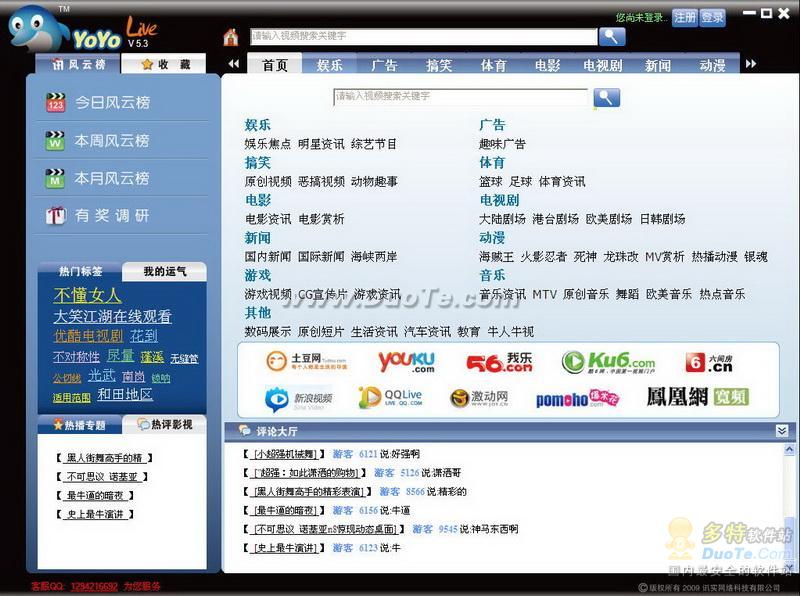Image resolution: width=800 pixels, height=596 pixels.
Task: Click the homepage search magnifier button
Action: pyautogui.click(x=607, y=97)
